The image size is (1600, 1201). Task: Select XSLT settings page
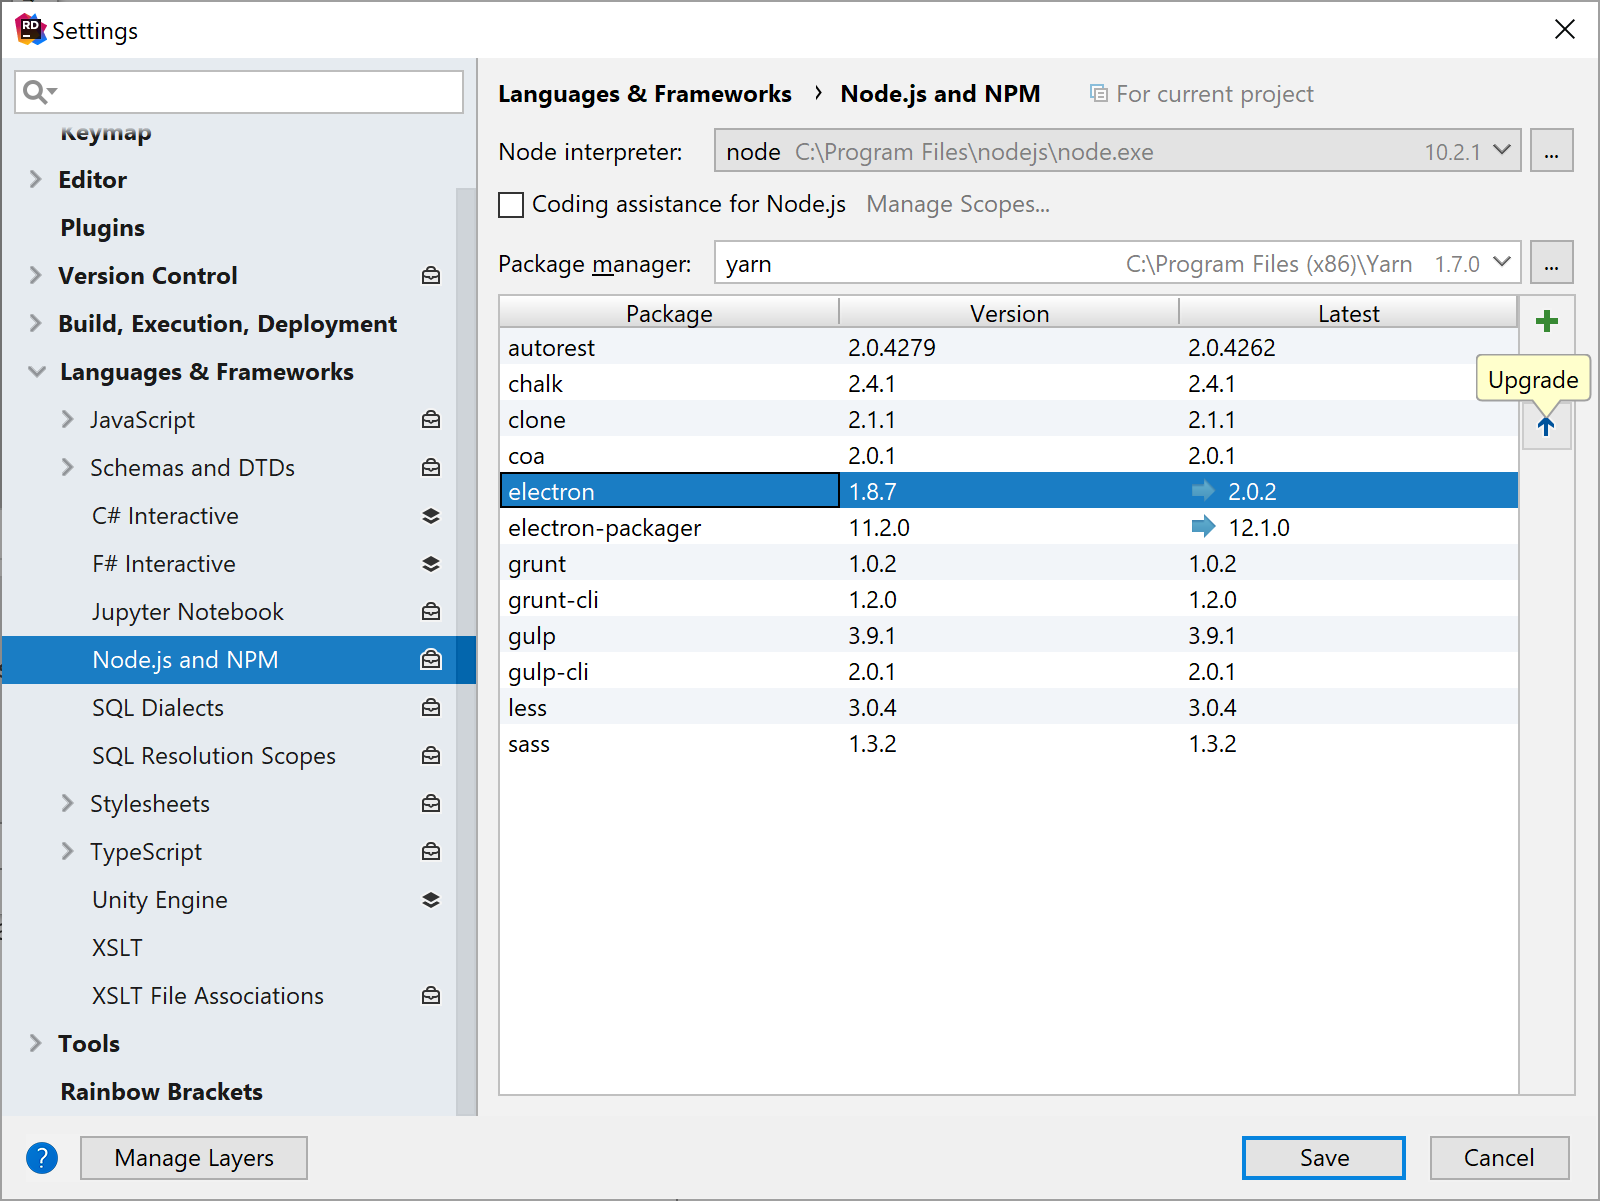[117, 948]
